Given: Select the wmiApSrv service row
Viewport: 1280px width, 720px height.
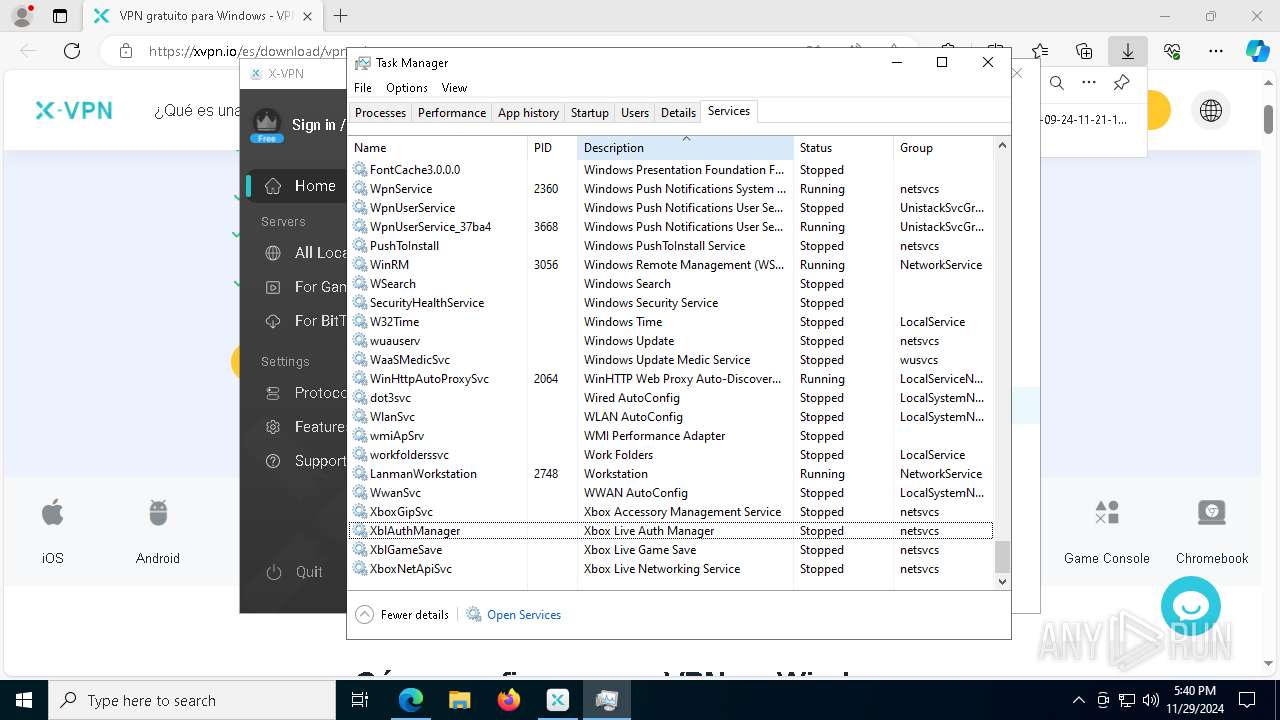Looking at the screenshot, I should [x=671, y=436].
